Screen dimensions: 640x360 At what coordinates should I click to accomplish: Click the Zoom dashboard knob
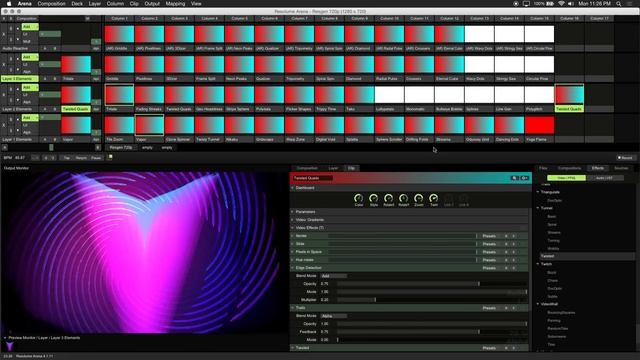coord(418,198)
